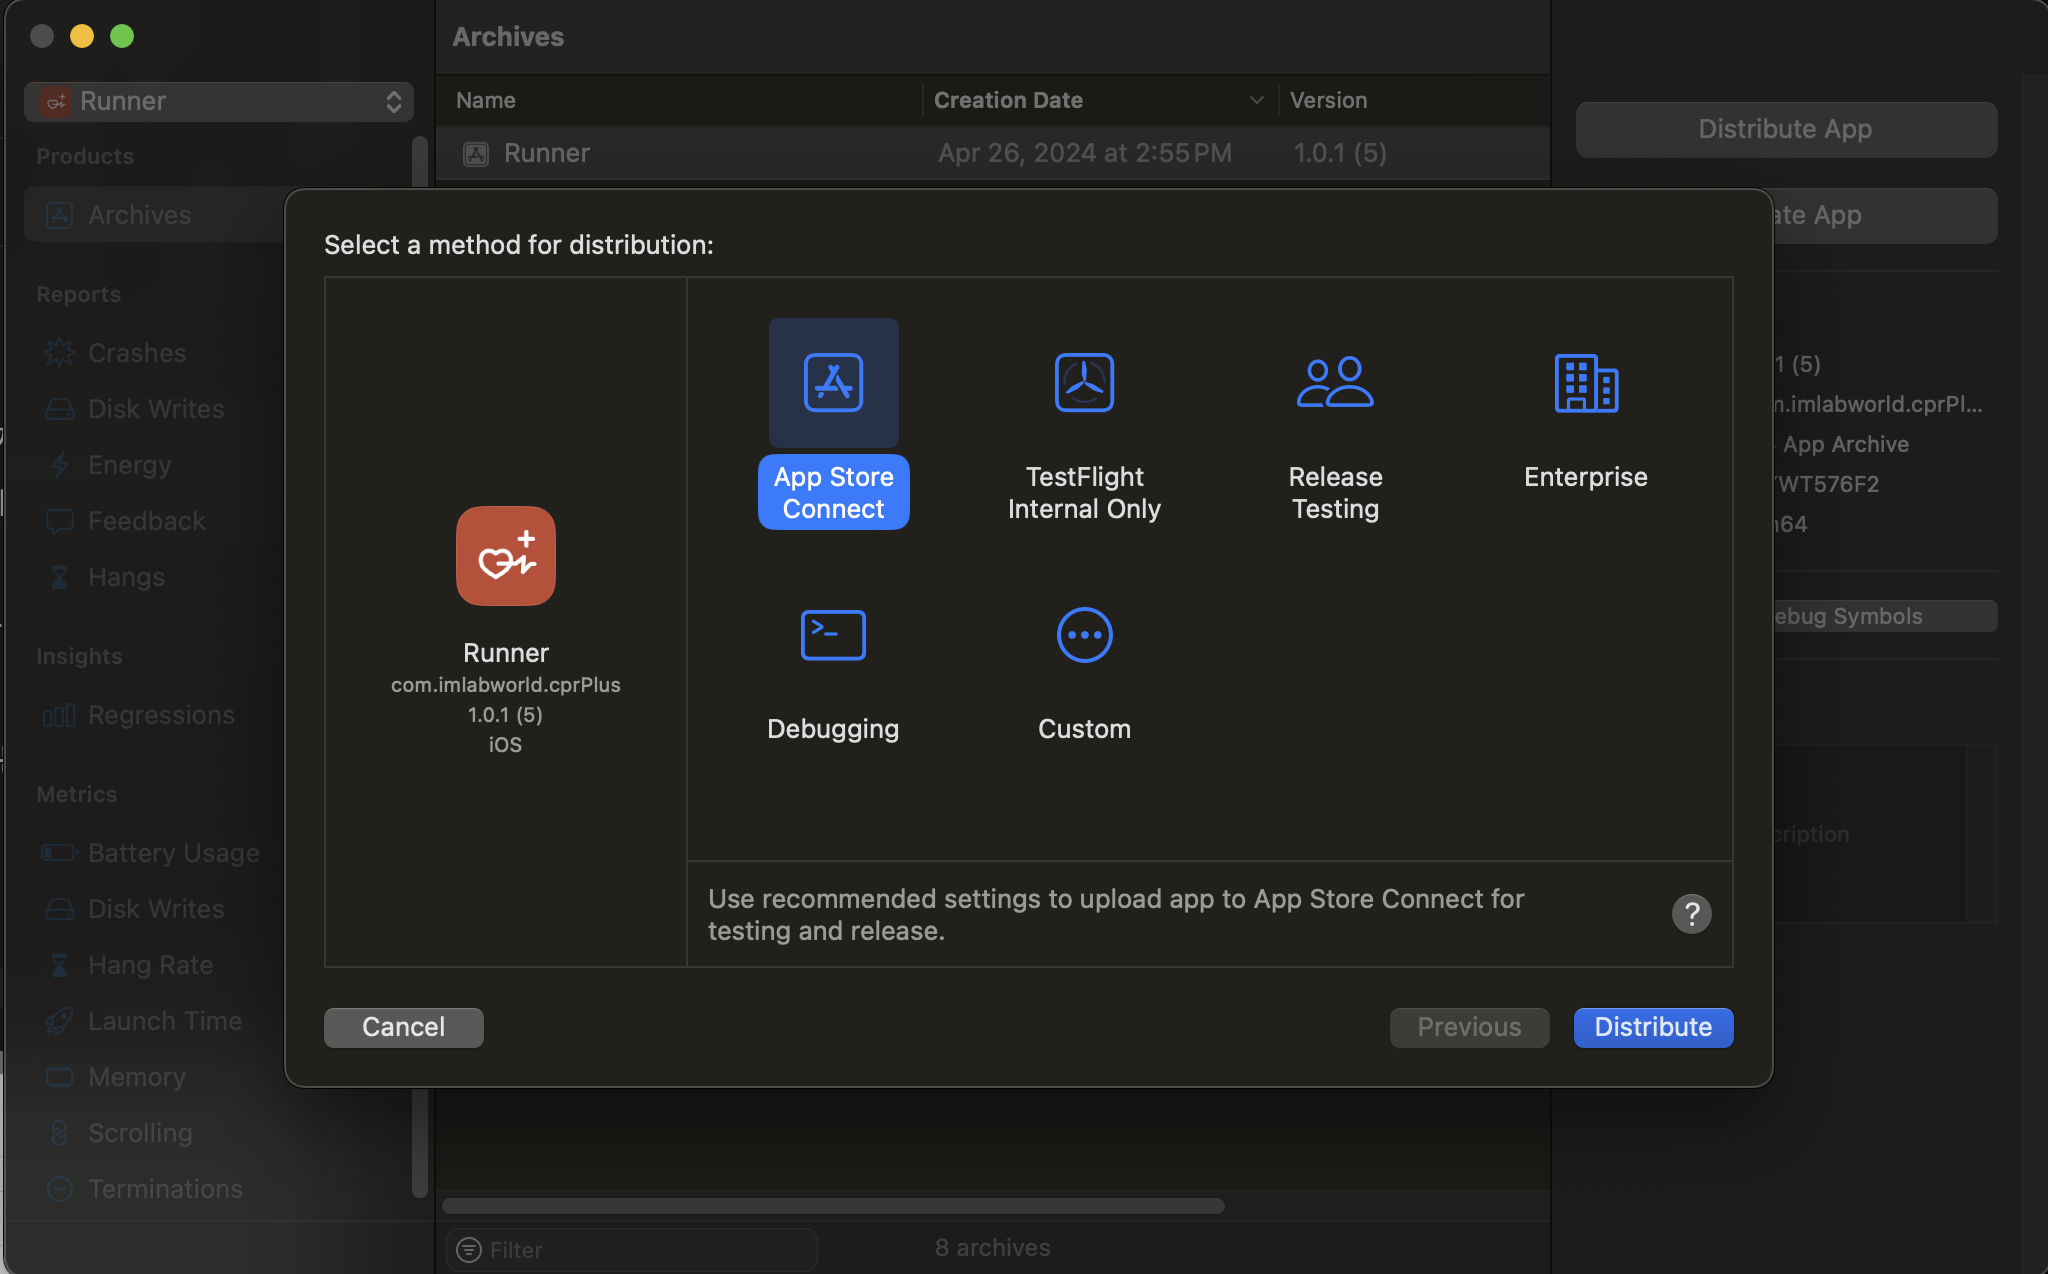
Task: Click the 1.0.1 (5) version cell
Action: 1340,153
